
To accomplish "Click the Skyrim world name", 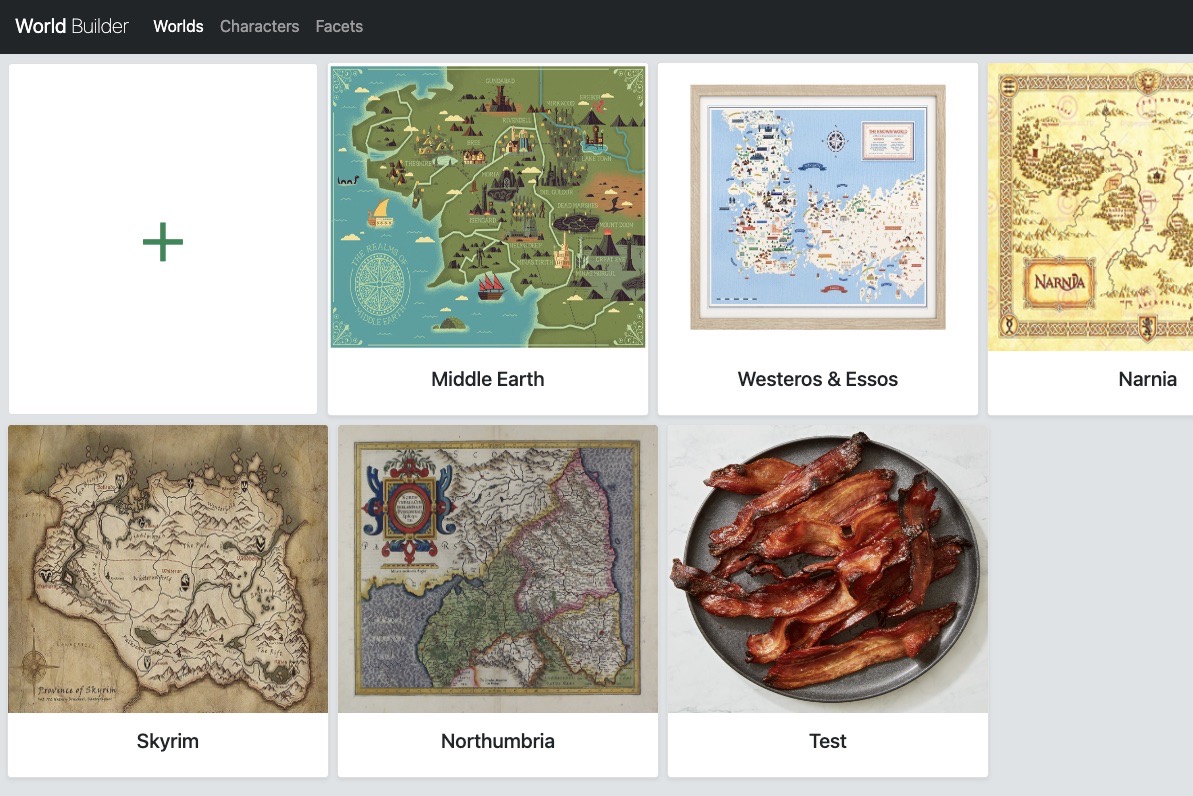I will coord(167,741).
